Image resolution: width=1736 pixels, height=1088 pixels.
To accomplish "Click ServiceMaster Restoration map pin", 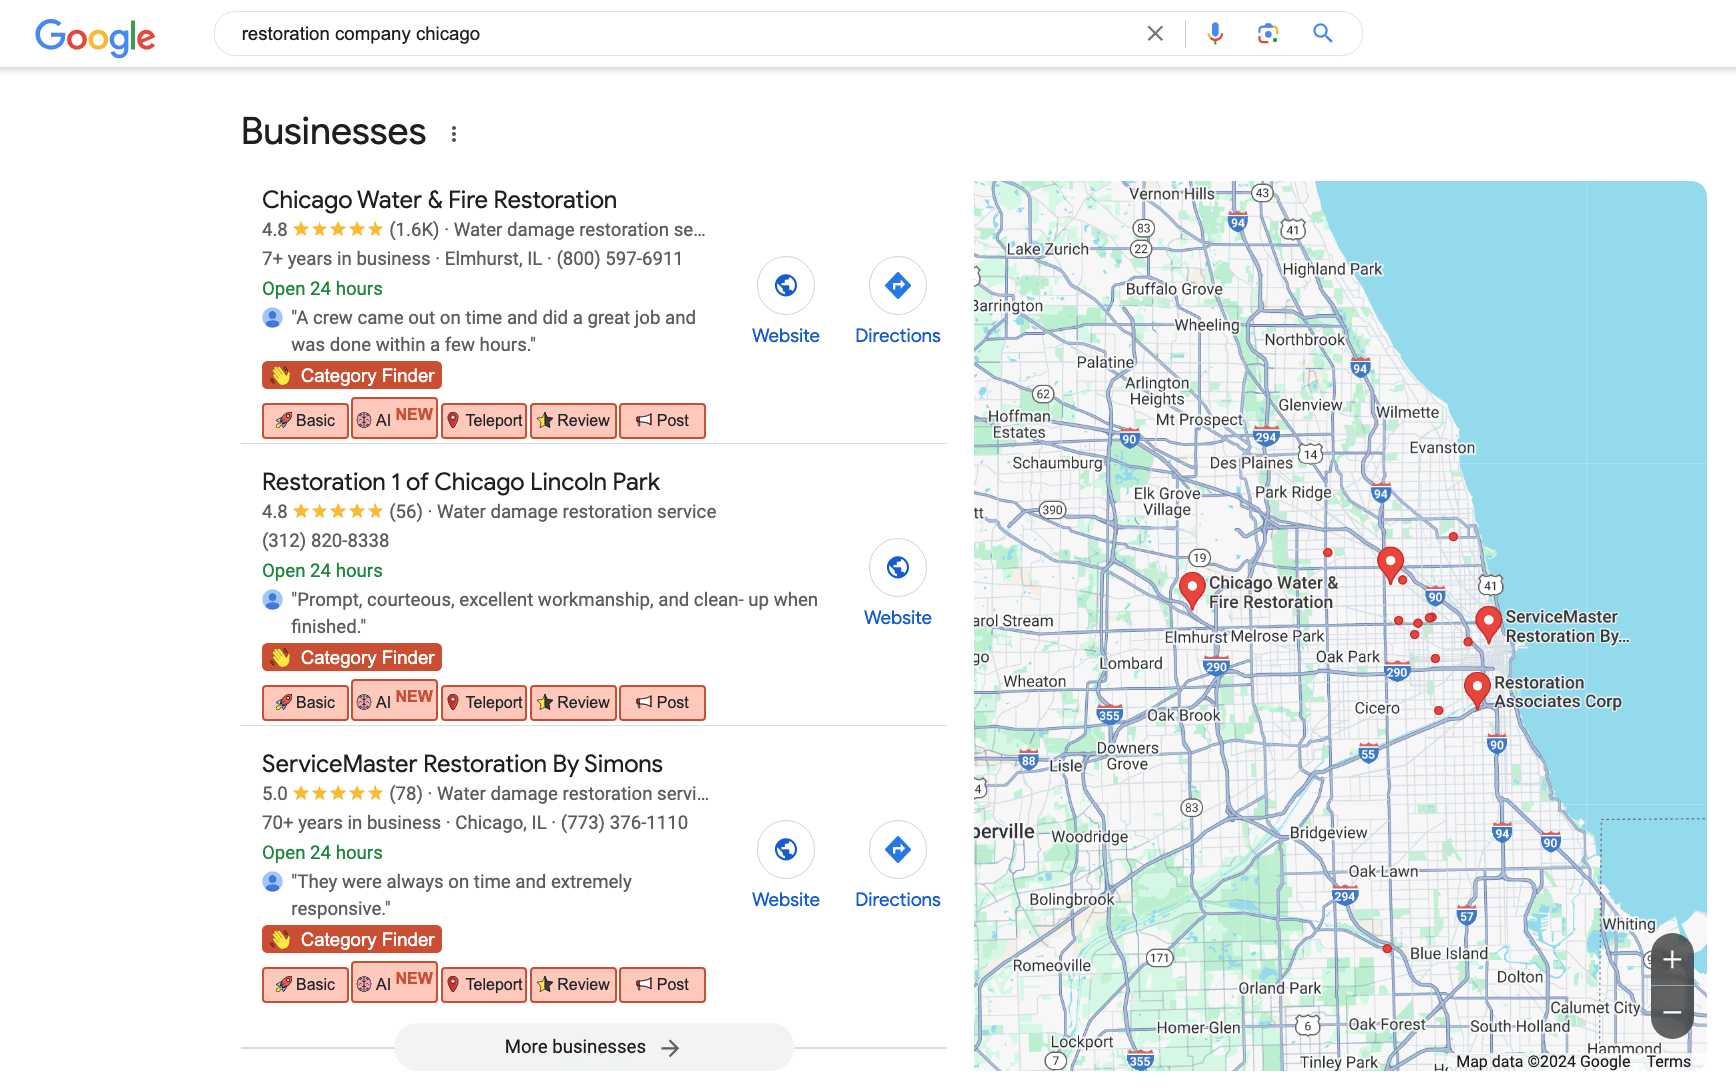I will point(1488,624).
